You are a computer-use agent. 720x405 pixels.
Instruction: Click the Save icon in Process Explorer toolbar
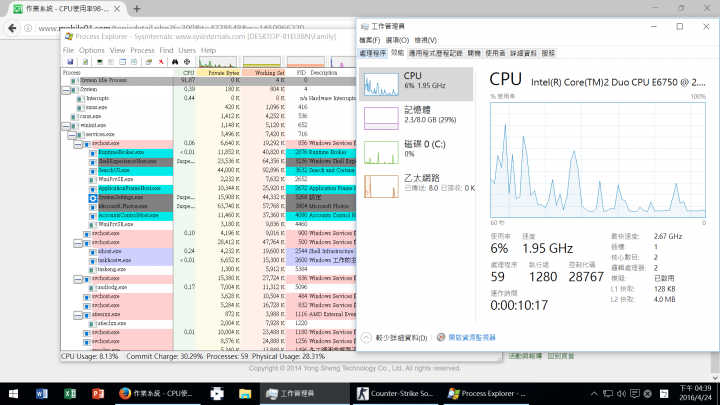[70, 62]
